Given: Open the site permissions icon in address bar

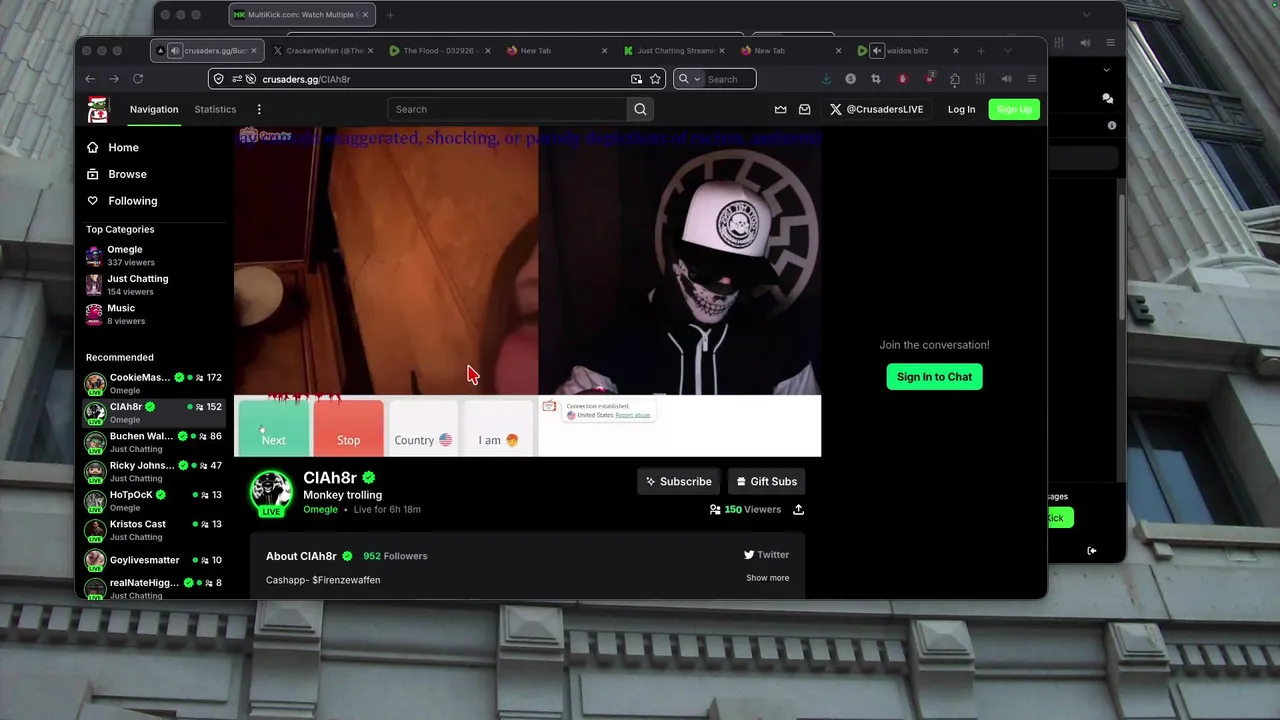Looking at the screenshot, I should tap(238, 79).
